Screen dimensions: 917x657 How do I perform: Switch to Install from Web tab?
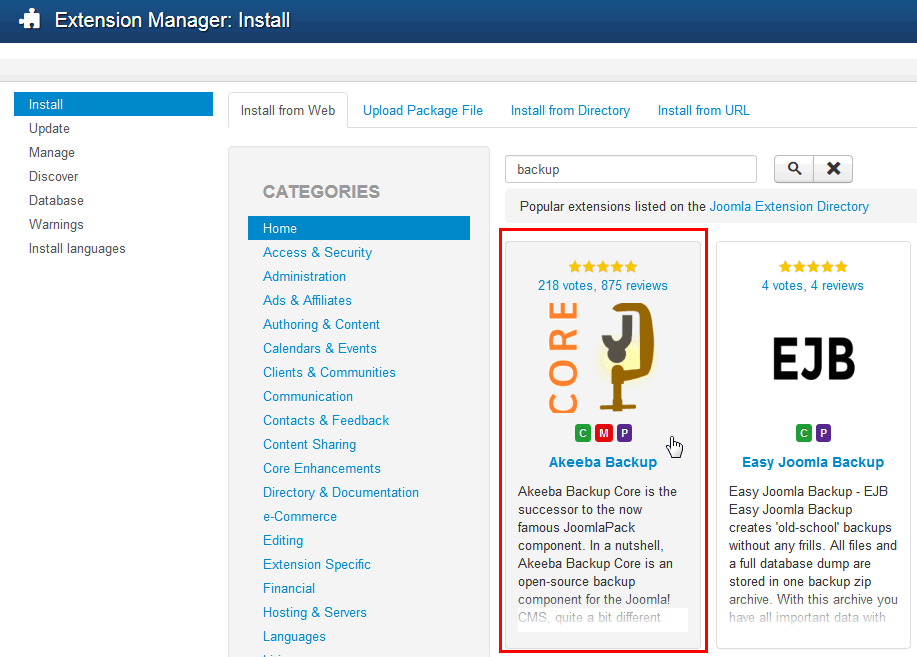point(288,110)
